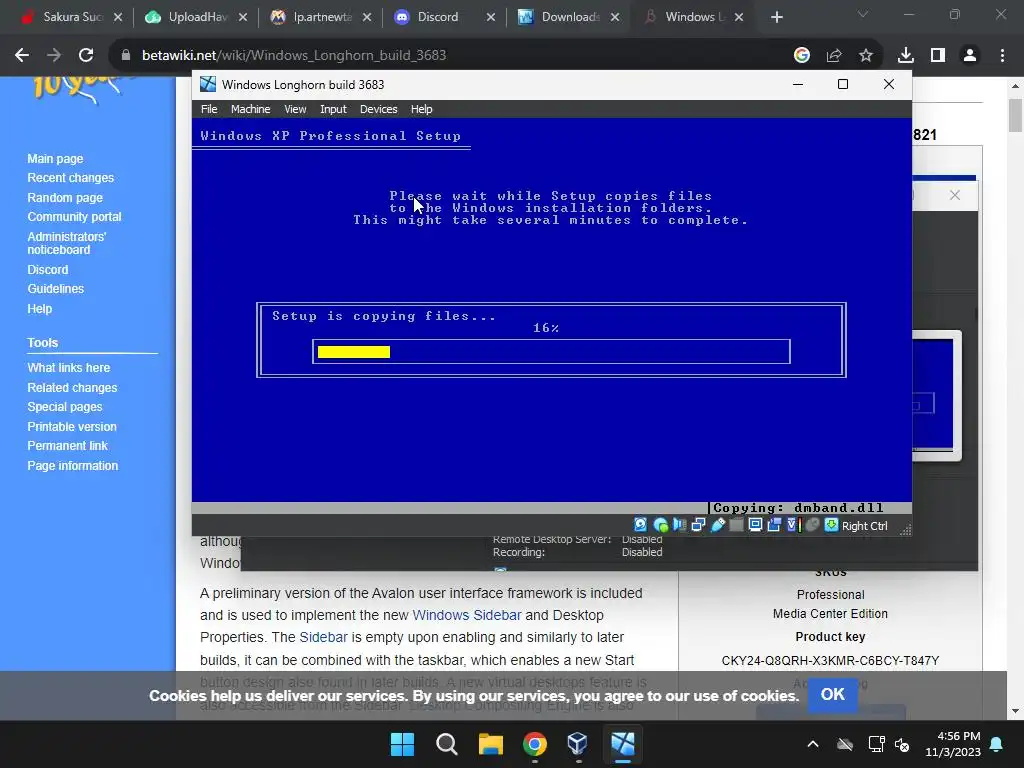
Task: Open the Discord sidebar link
Action: pyautogui.click(x=48, y=269)
